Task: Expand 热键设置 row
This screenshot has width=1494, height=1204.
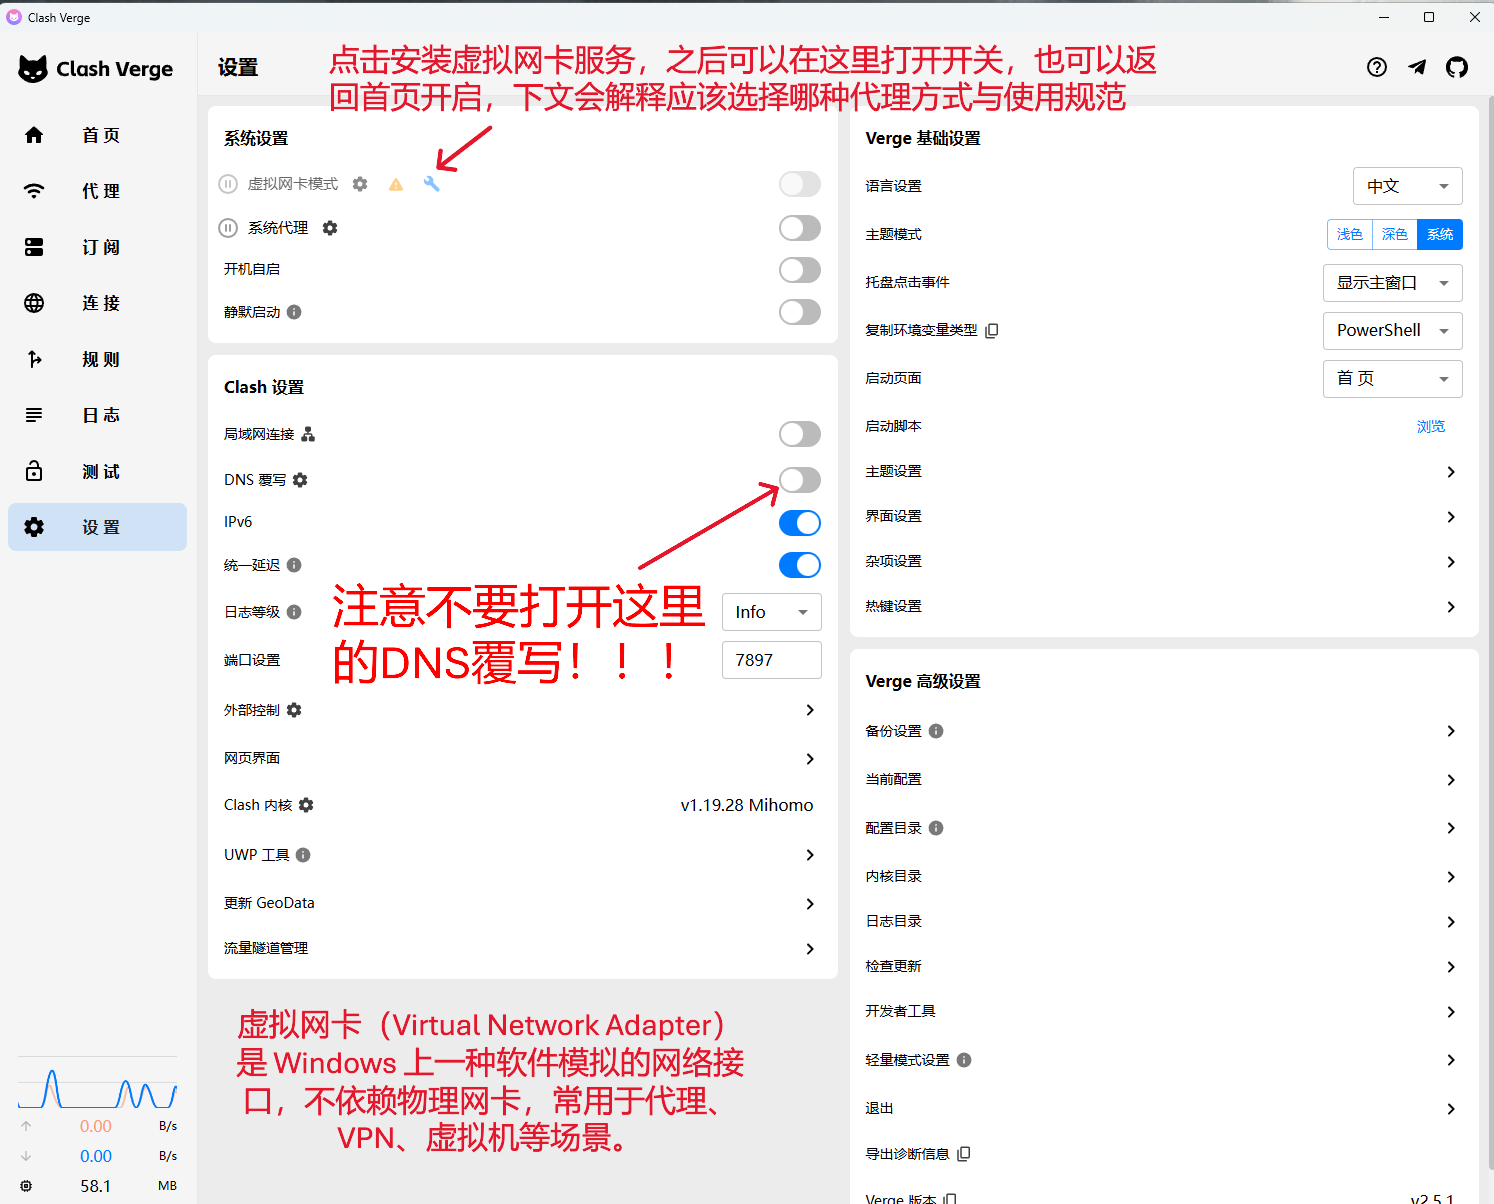Action: point(1164,607)
